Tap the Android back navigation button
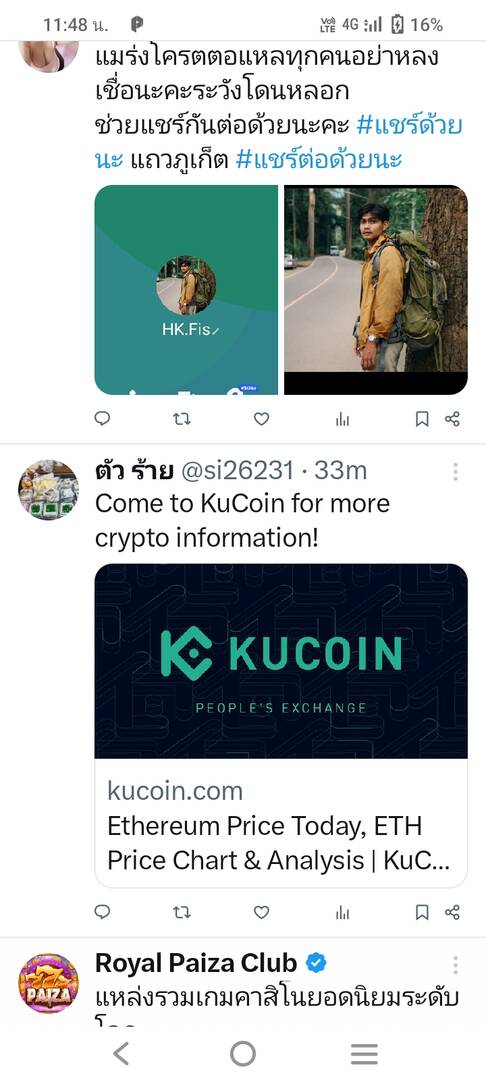Viewport: 486px width, 1080px height. coord(121,1053)
